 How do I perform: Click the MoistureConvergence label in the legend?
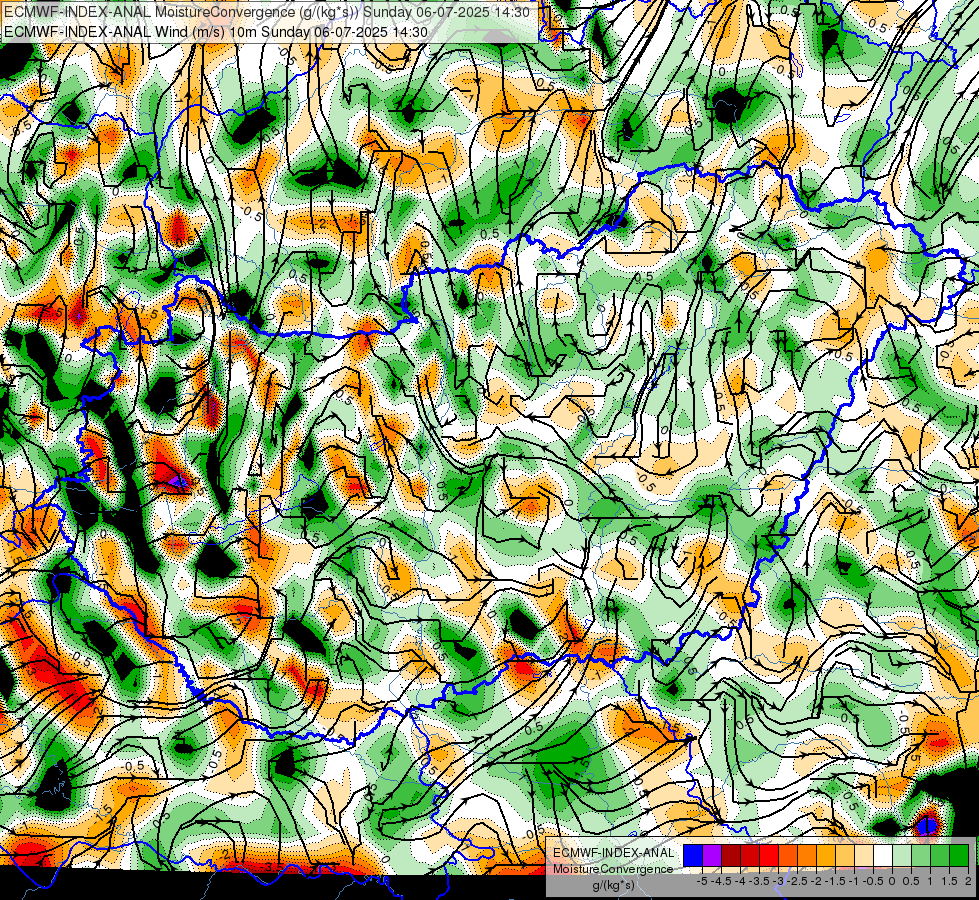pos(613,869)
